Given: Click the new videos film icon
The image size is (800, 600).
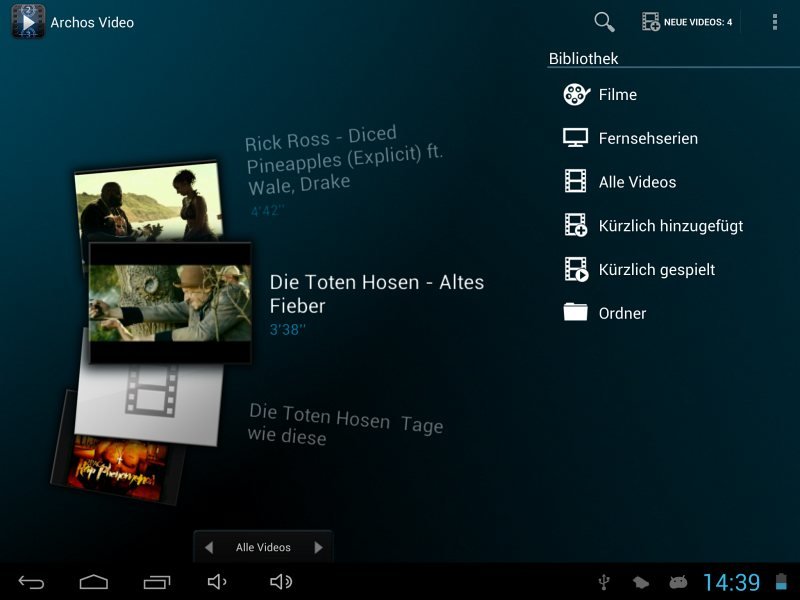Looking at the screenshot, I should click(x=651, y=22).
